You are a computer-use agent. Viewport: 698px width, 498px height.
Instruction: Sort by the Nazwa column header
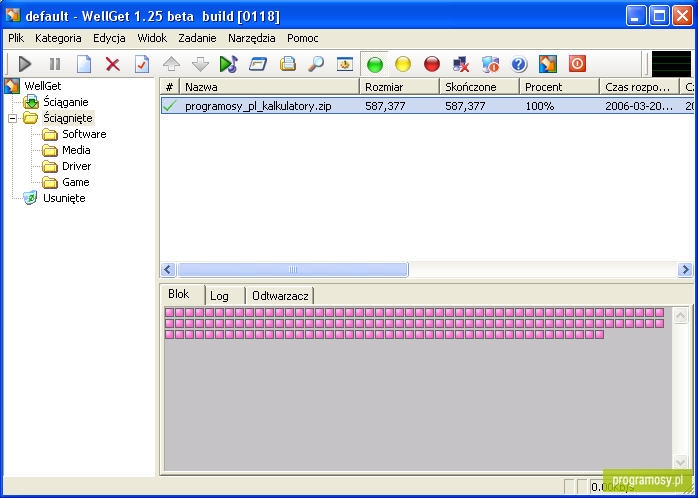(x=269, y=87)
